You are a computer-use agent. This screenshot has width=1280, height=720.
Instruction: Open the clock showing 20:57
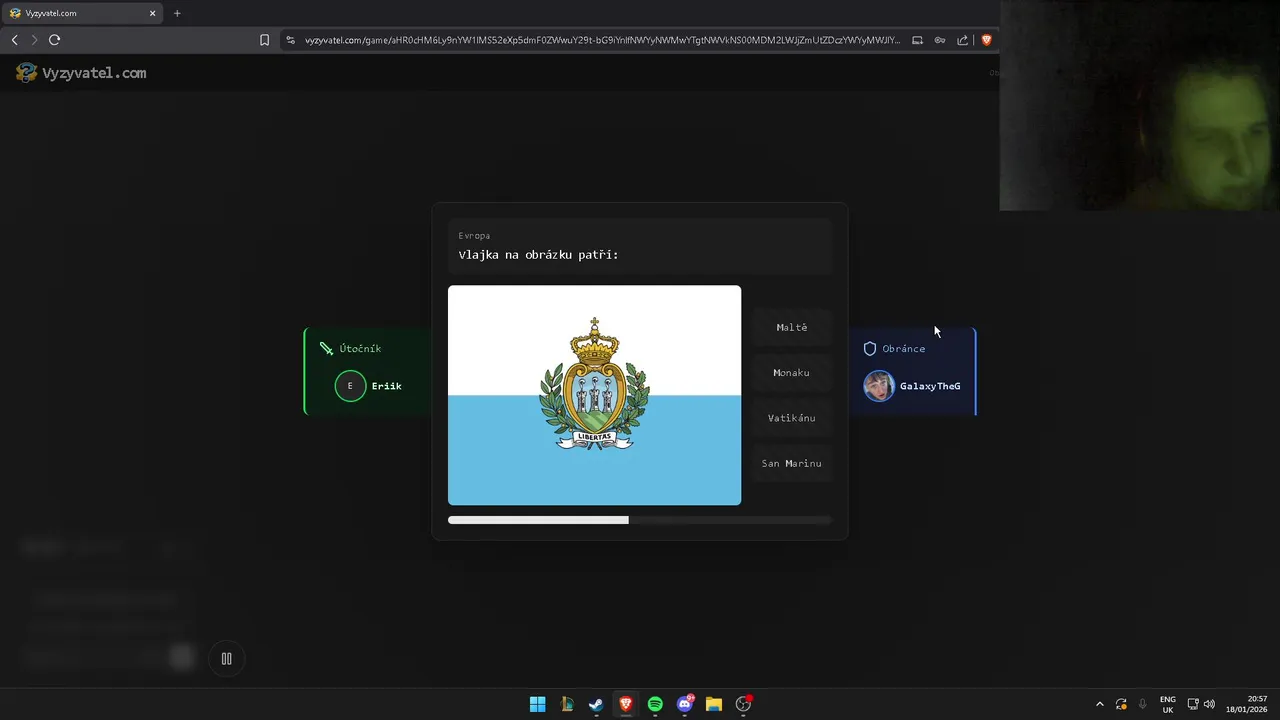pyautogui.click(x=1246, y=704)
